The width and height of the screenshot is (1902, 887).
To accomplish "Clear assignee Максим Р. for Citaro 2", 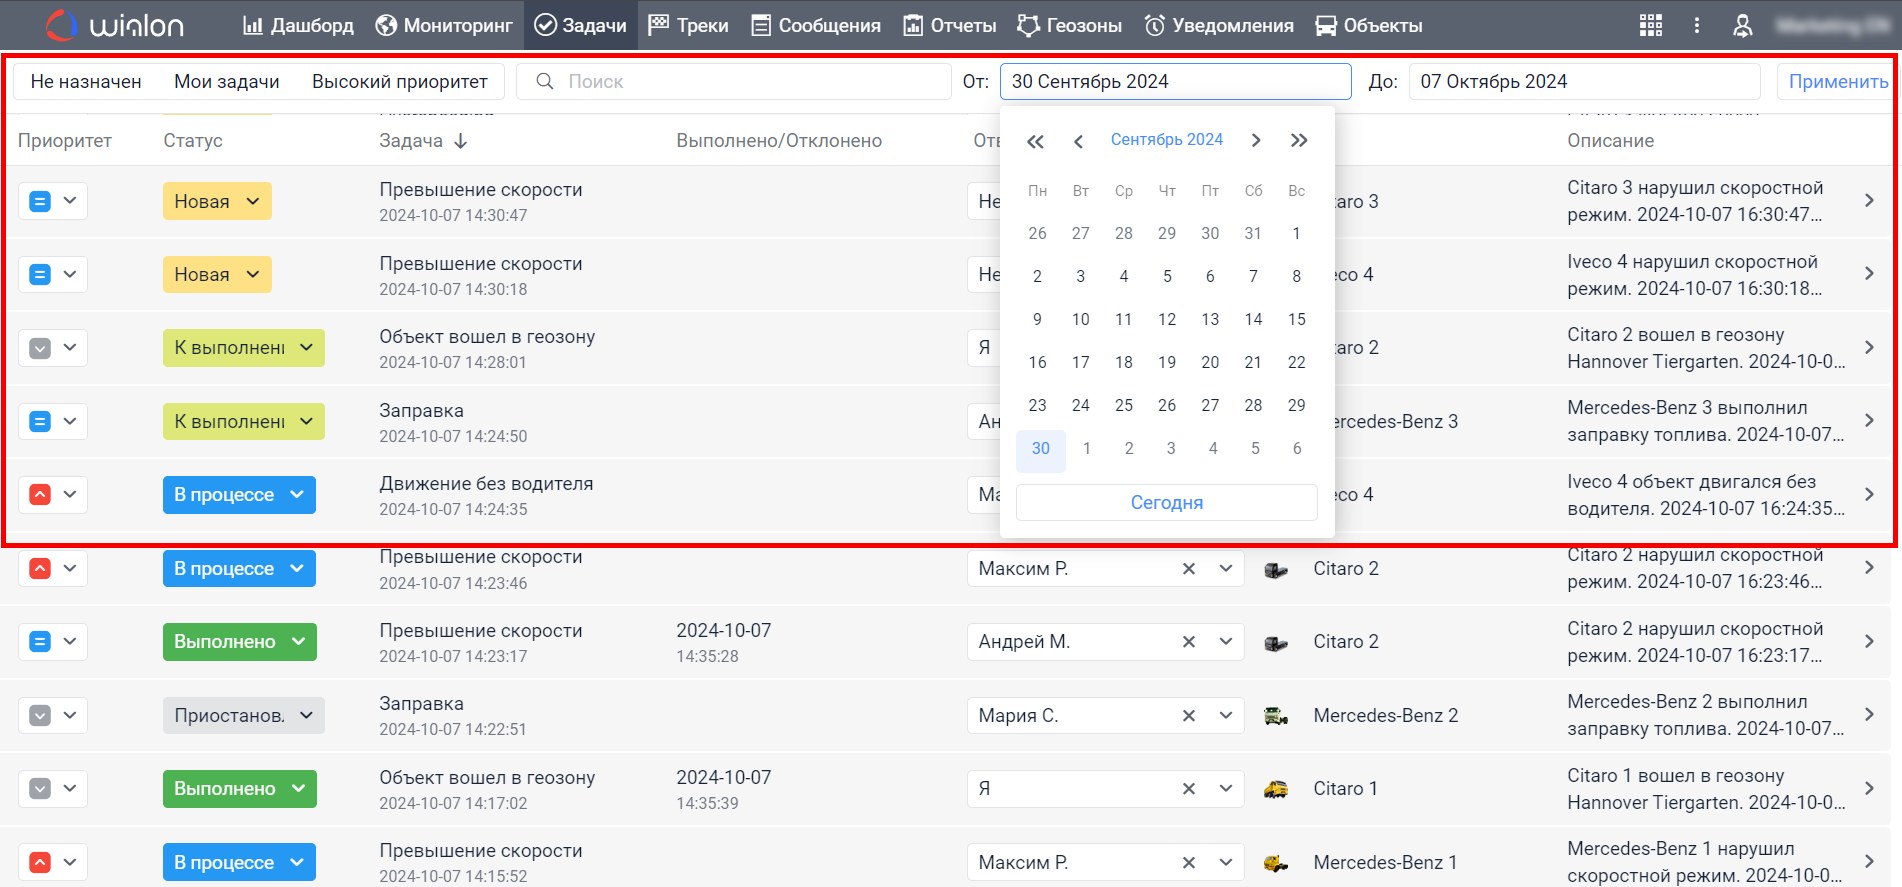I will (1188, 569).
